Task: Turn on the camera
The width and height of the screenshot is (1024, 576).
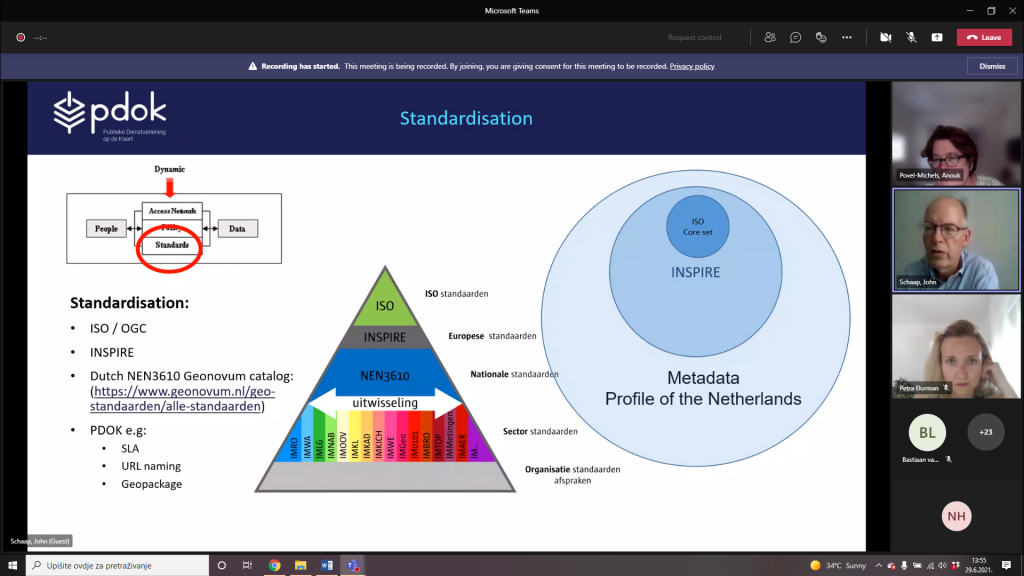Action: coord(885,37)
